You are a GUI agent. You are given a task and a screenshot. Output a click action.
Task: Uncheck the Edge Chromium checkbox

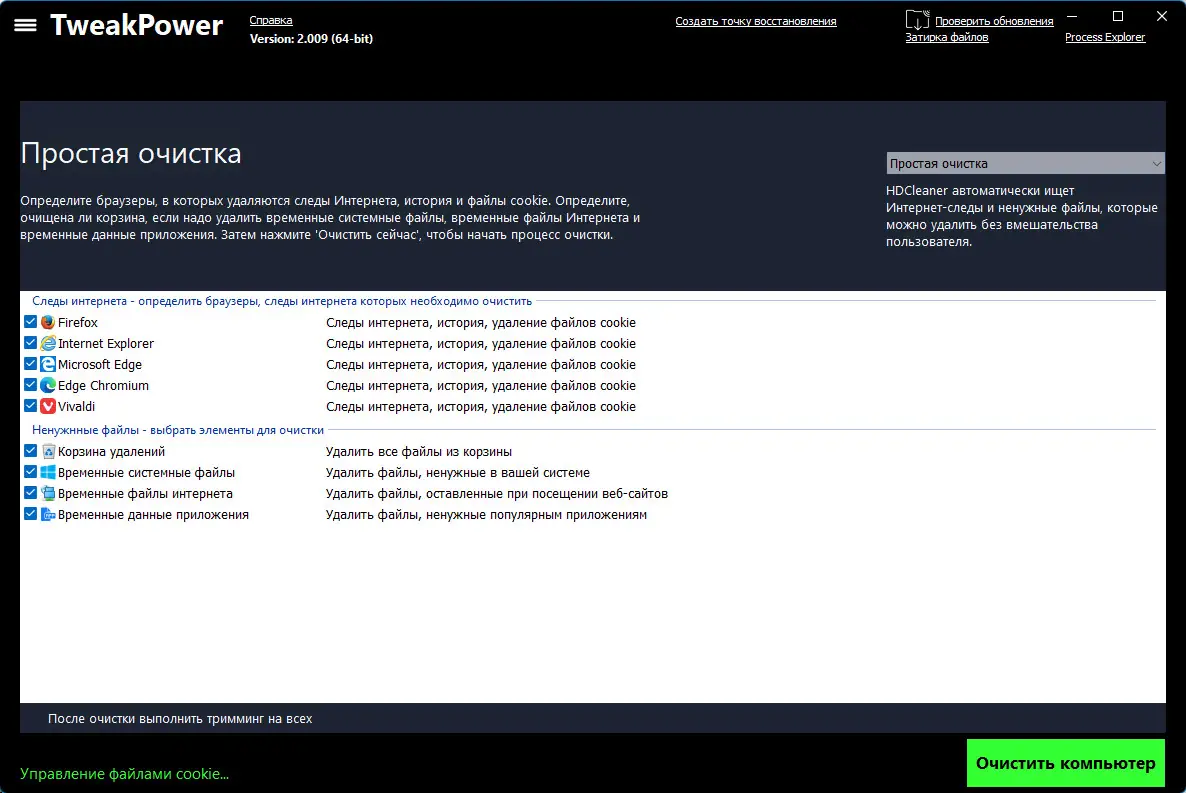[30, 384]
